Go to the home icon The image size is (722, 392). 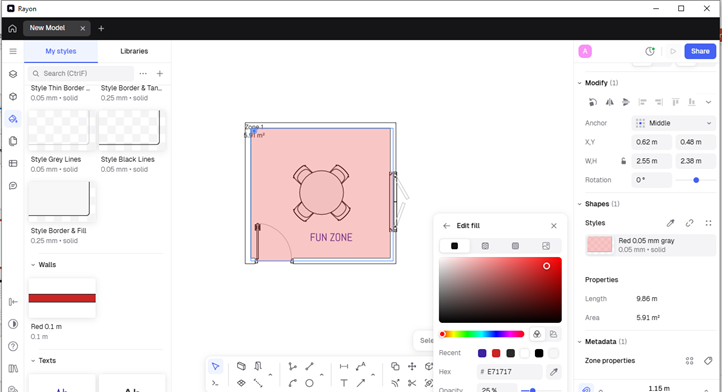tap(12, 29)
